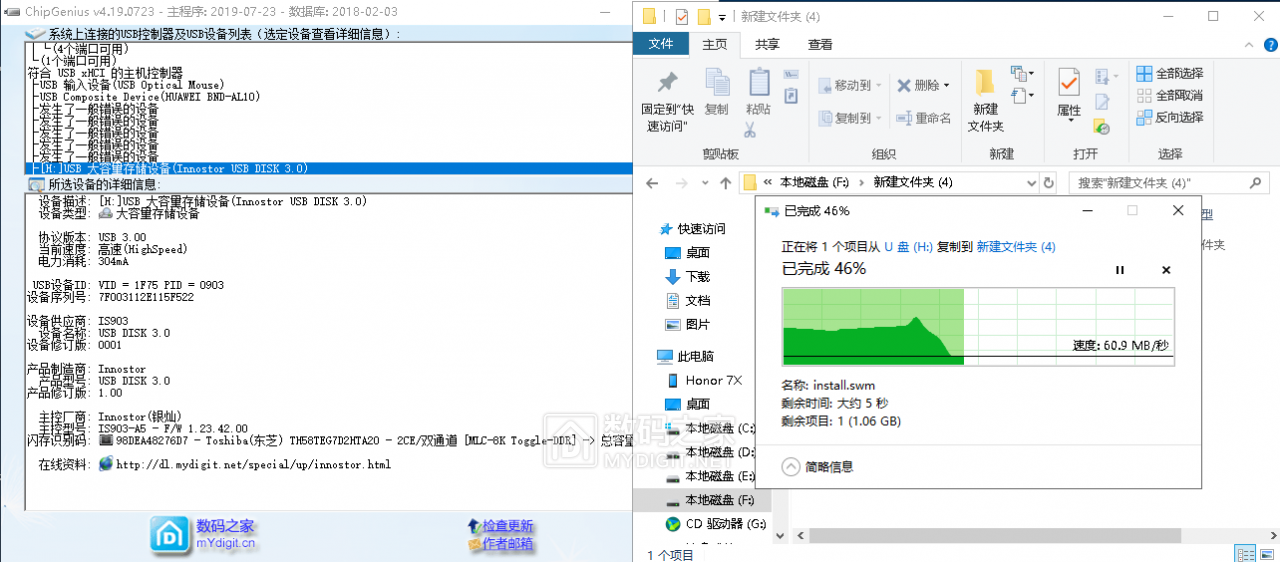Click the History icon in the Open group
Screen dimensions: 1280x562
[x=1101, y=127]
